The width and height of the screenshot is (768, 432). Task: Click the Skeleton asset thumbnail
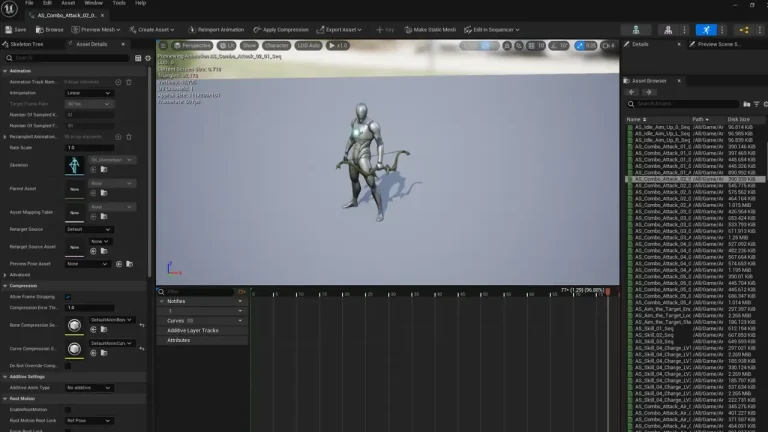click(x=74, y=166)
